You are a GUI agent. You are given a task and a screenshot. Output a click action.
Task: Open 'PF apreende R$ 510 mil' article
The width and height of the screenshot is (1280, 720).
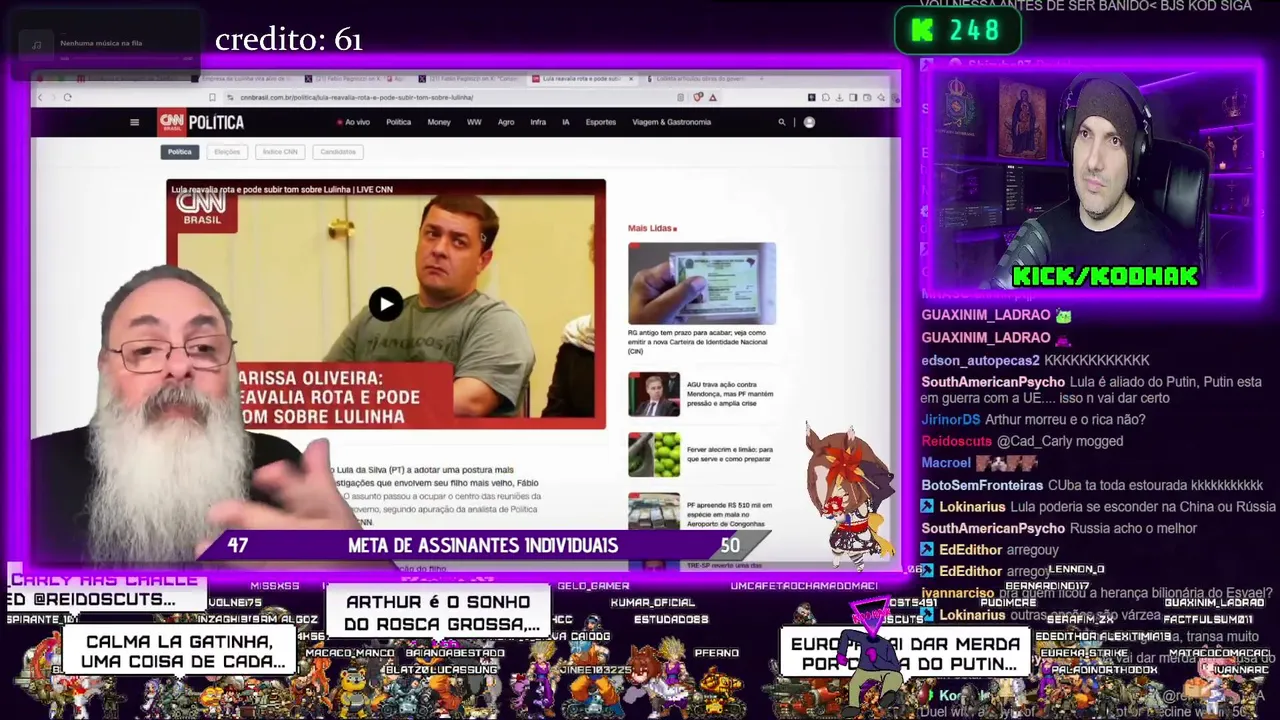click(729, 514)
